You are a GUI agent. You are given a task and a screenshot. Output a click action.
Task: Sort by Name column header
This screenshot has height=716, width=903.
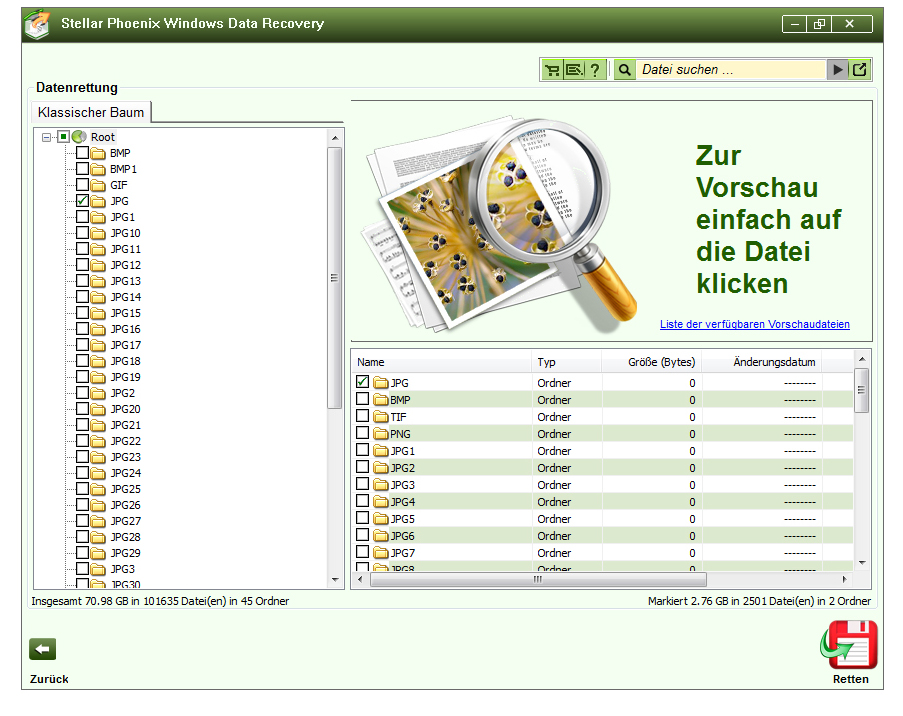pyautogui.click(x=442, y=362)
